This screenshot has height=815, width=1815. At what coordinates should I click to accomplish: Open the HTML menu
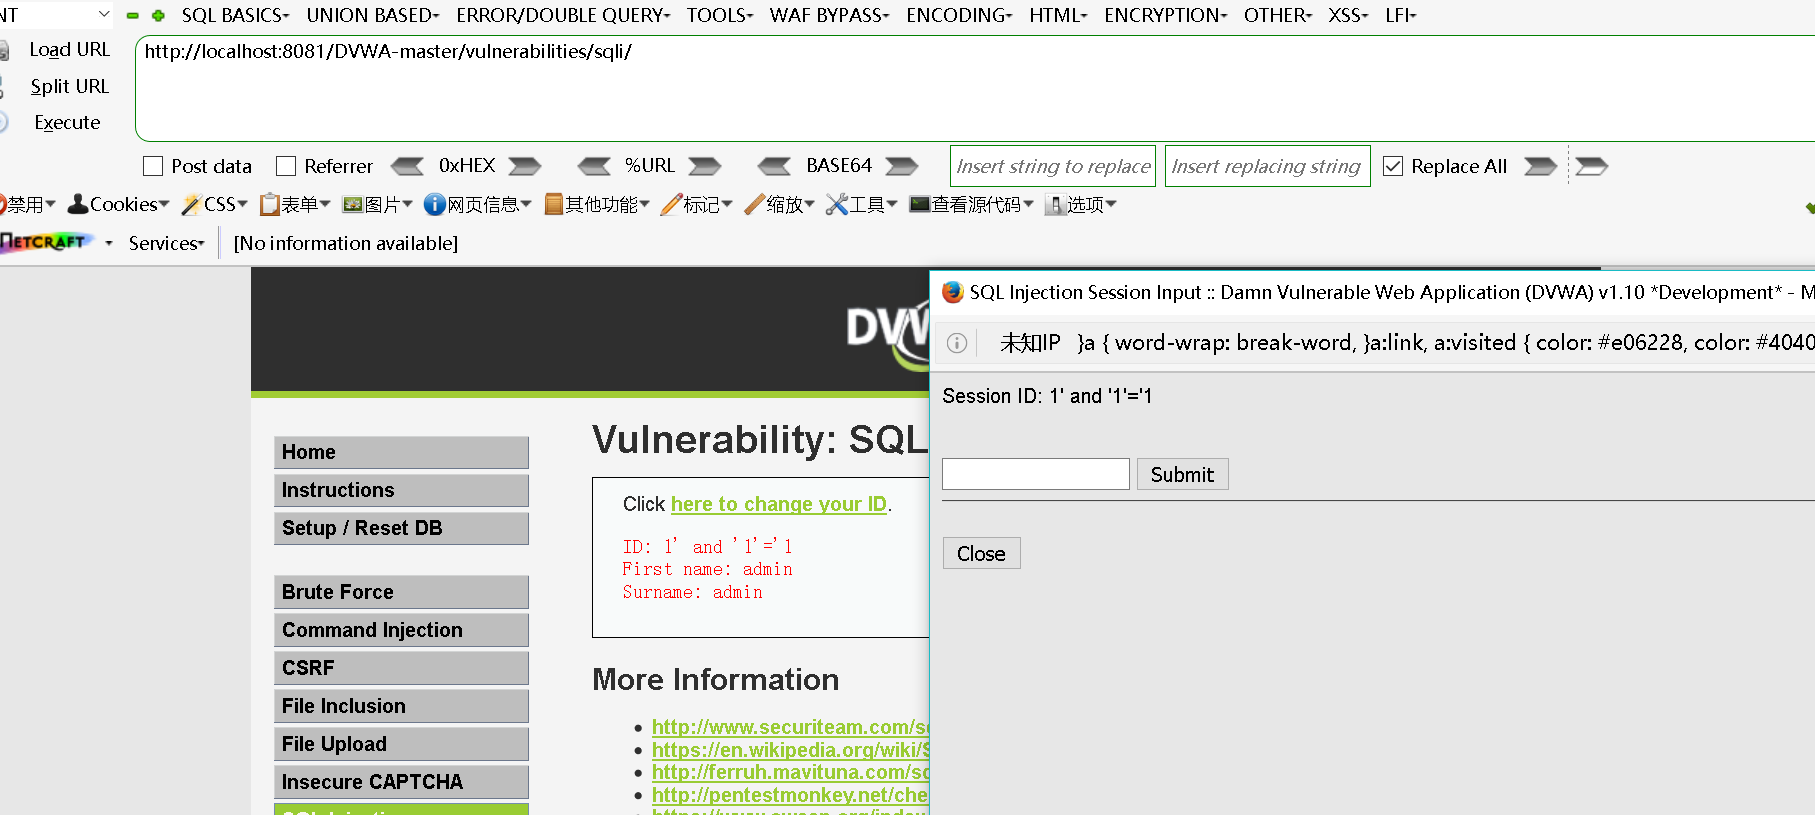(x=1058, y=15)
